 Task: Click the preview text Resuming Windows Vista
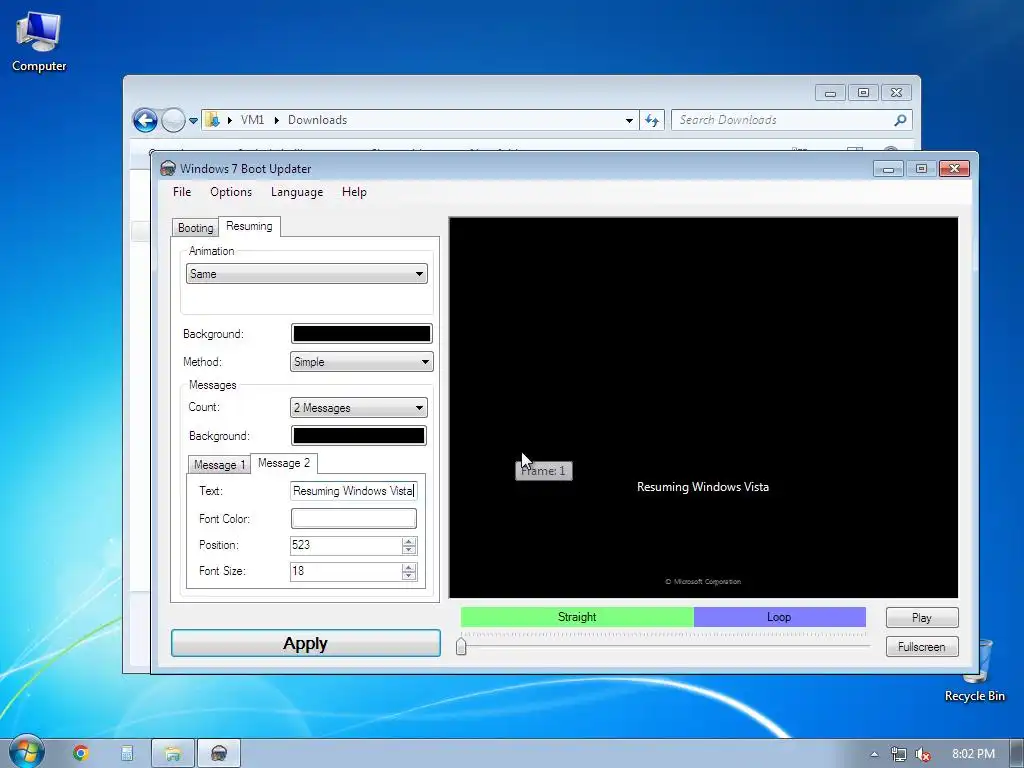703,487
